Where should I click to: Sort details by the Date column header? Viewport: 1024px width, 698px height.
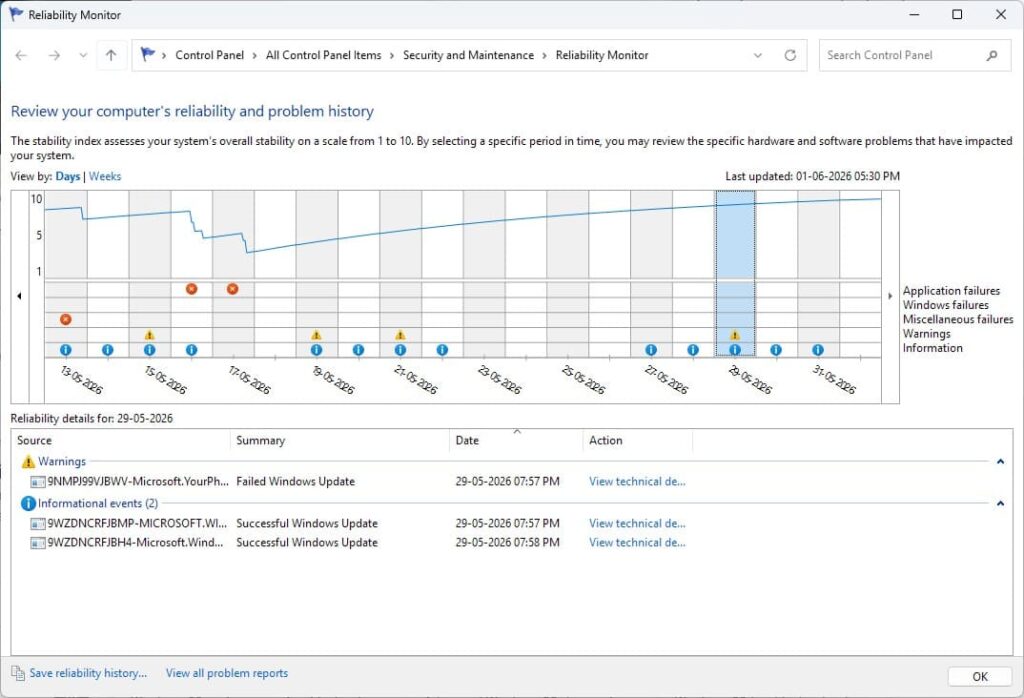click(516, 440)
